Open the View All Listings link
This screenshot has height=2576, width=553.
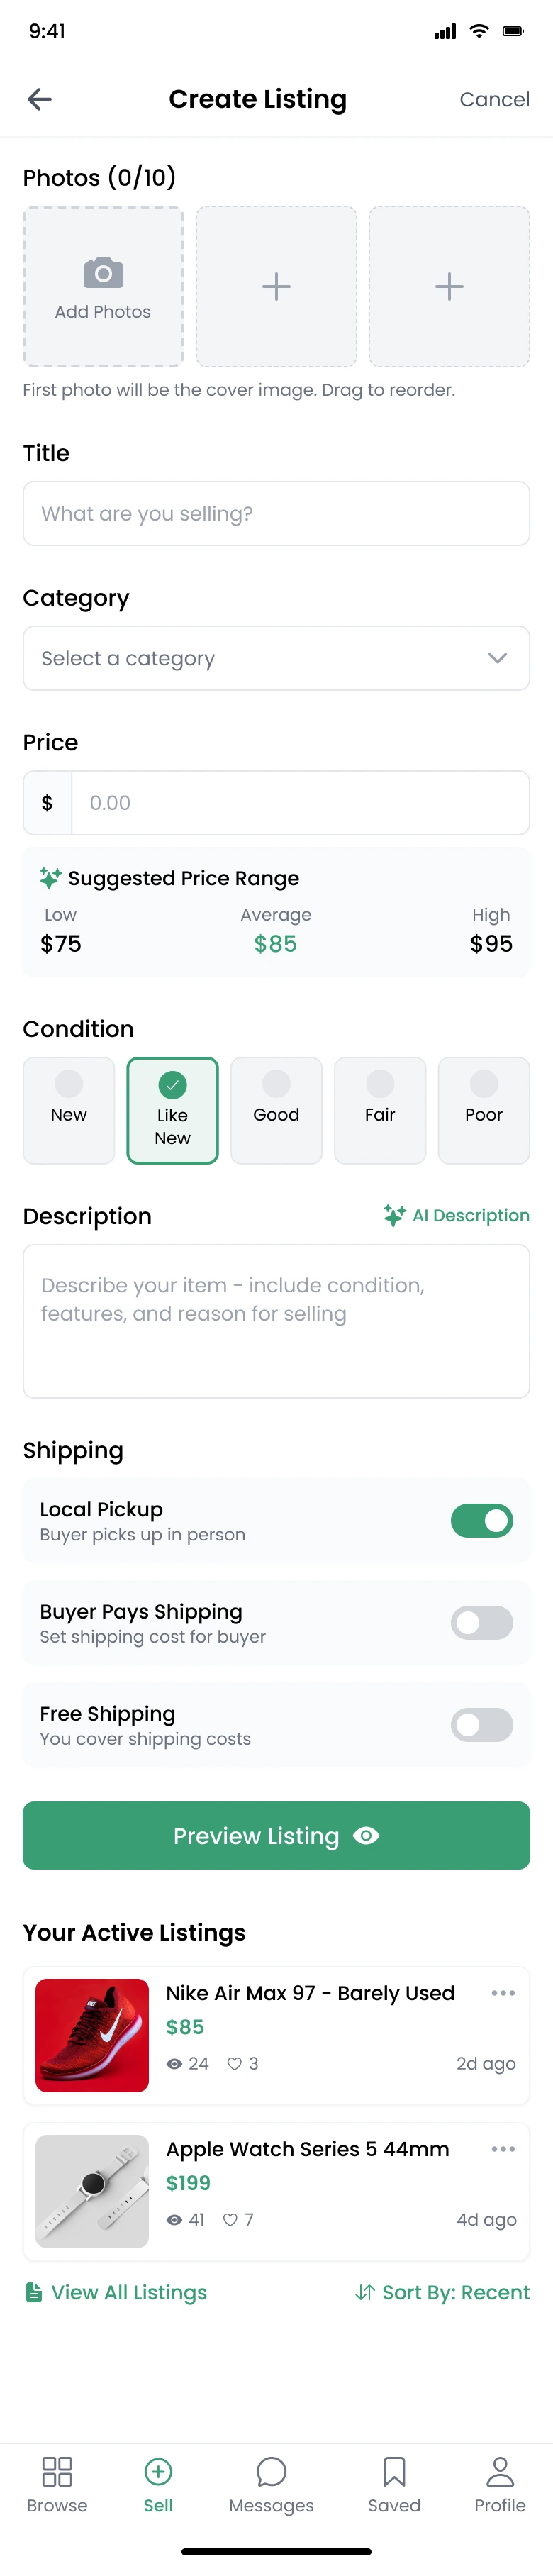pos(117,2292)
